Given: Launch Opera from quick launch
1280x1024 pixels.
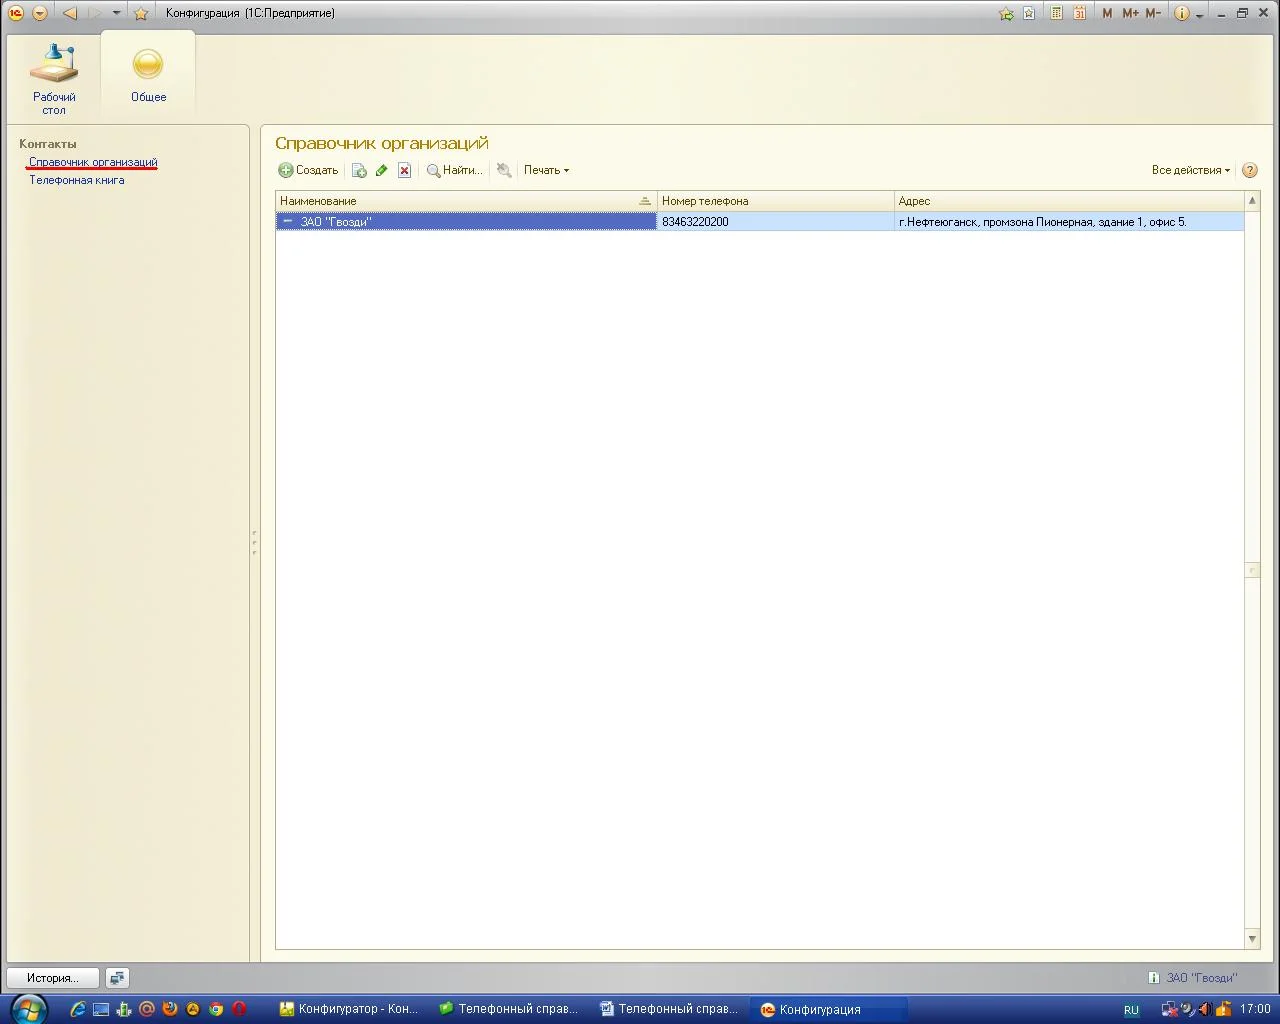Looking at the screenshot, I should (x=239, y=1009).
